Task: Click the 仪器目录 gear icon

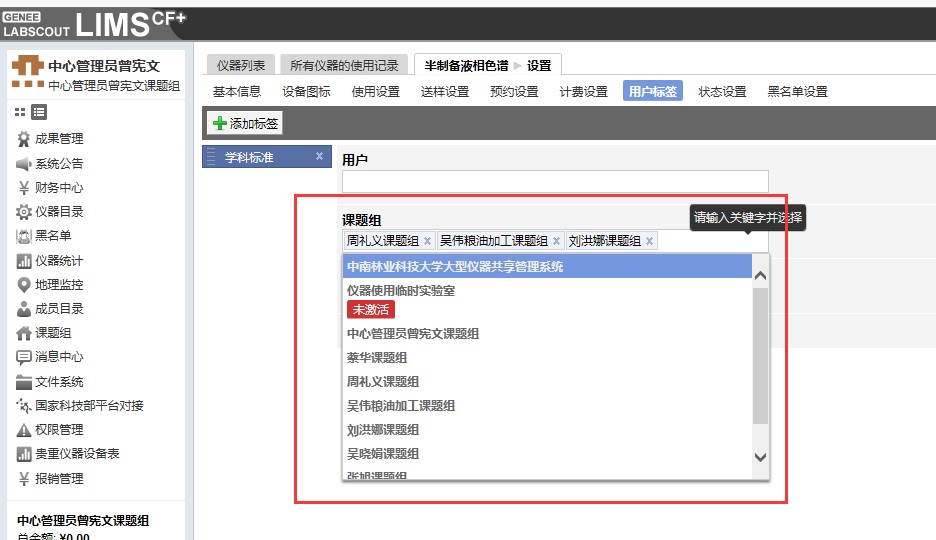Action: [24, 212]
